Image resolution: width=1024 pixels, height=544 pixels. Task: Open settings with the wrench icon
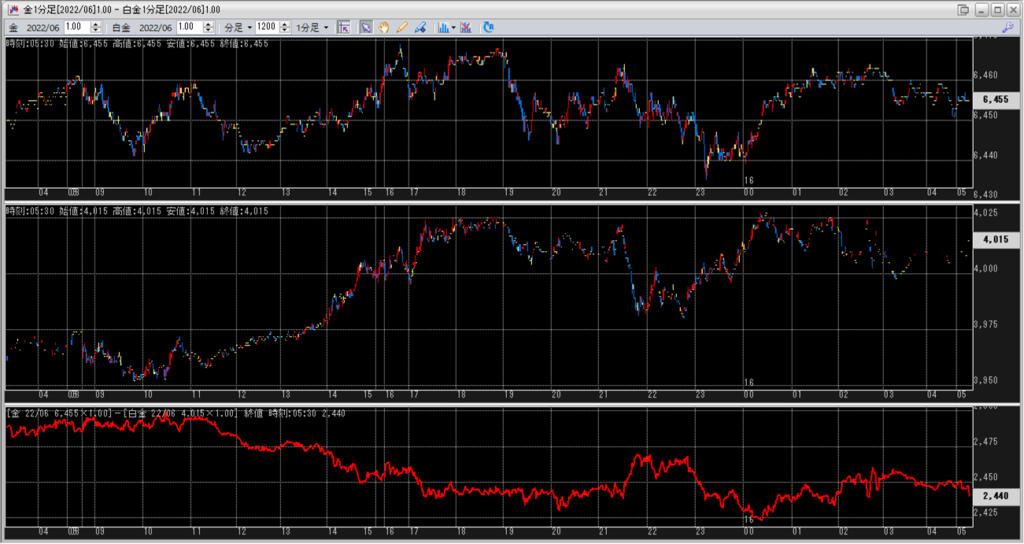(x=1009, y=27)
